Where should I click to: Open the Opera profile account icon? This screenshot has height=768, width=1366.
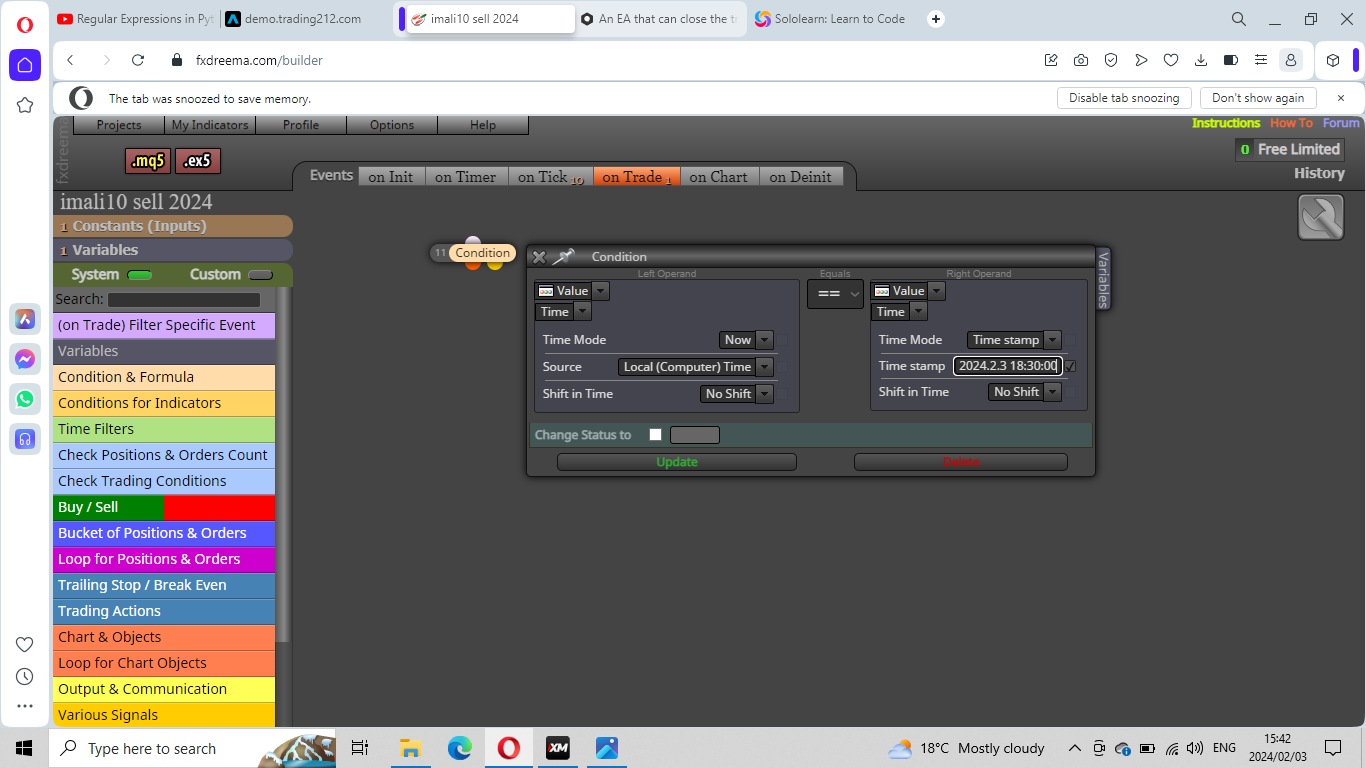(1291, 60)
